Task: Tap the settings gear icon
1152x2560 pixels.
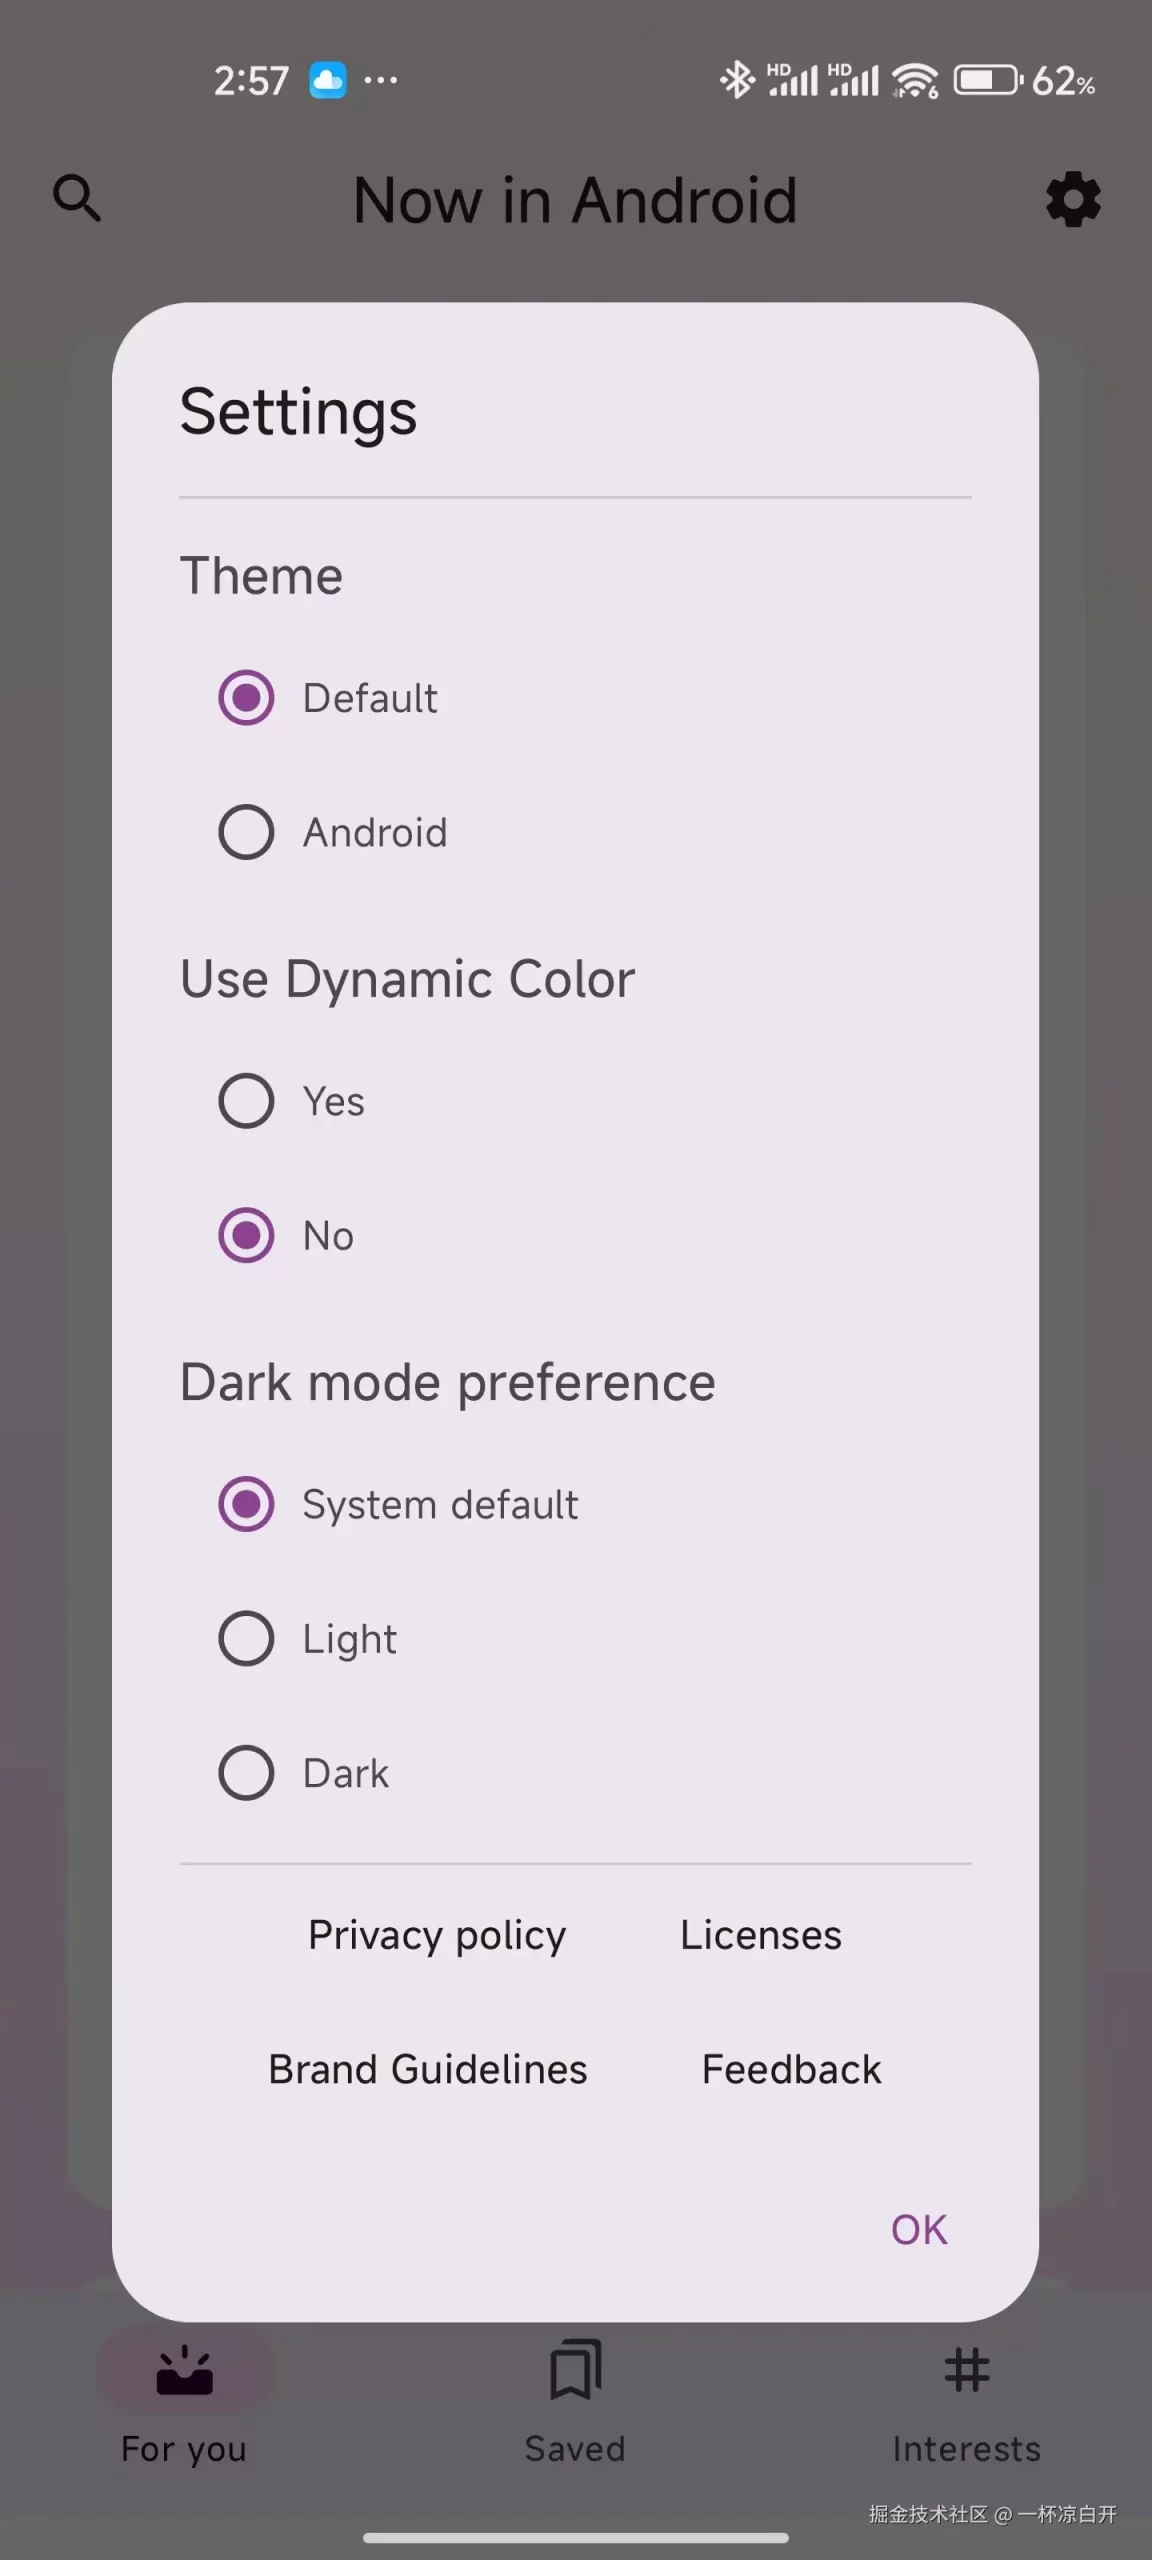Action: click(1073, 199)
